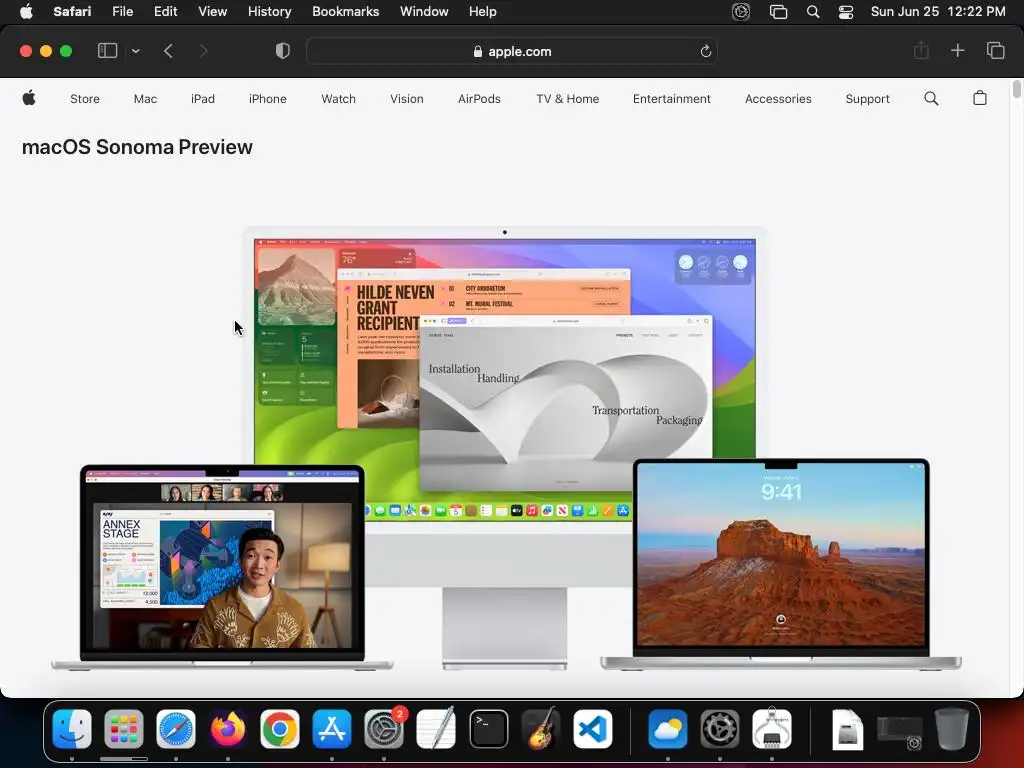1024x768 pixels.
Task: Go to the iPad section
Action: [x=202, y=99]
